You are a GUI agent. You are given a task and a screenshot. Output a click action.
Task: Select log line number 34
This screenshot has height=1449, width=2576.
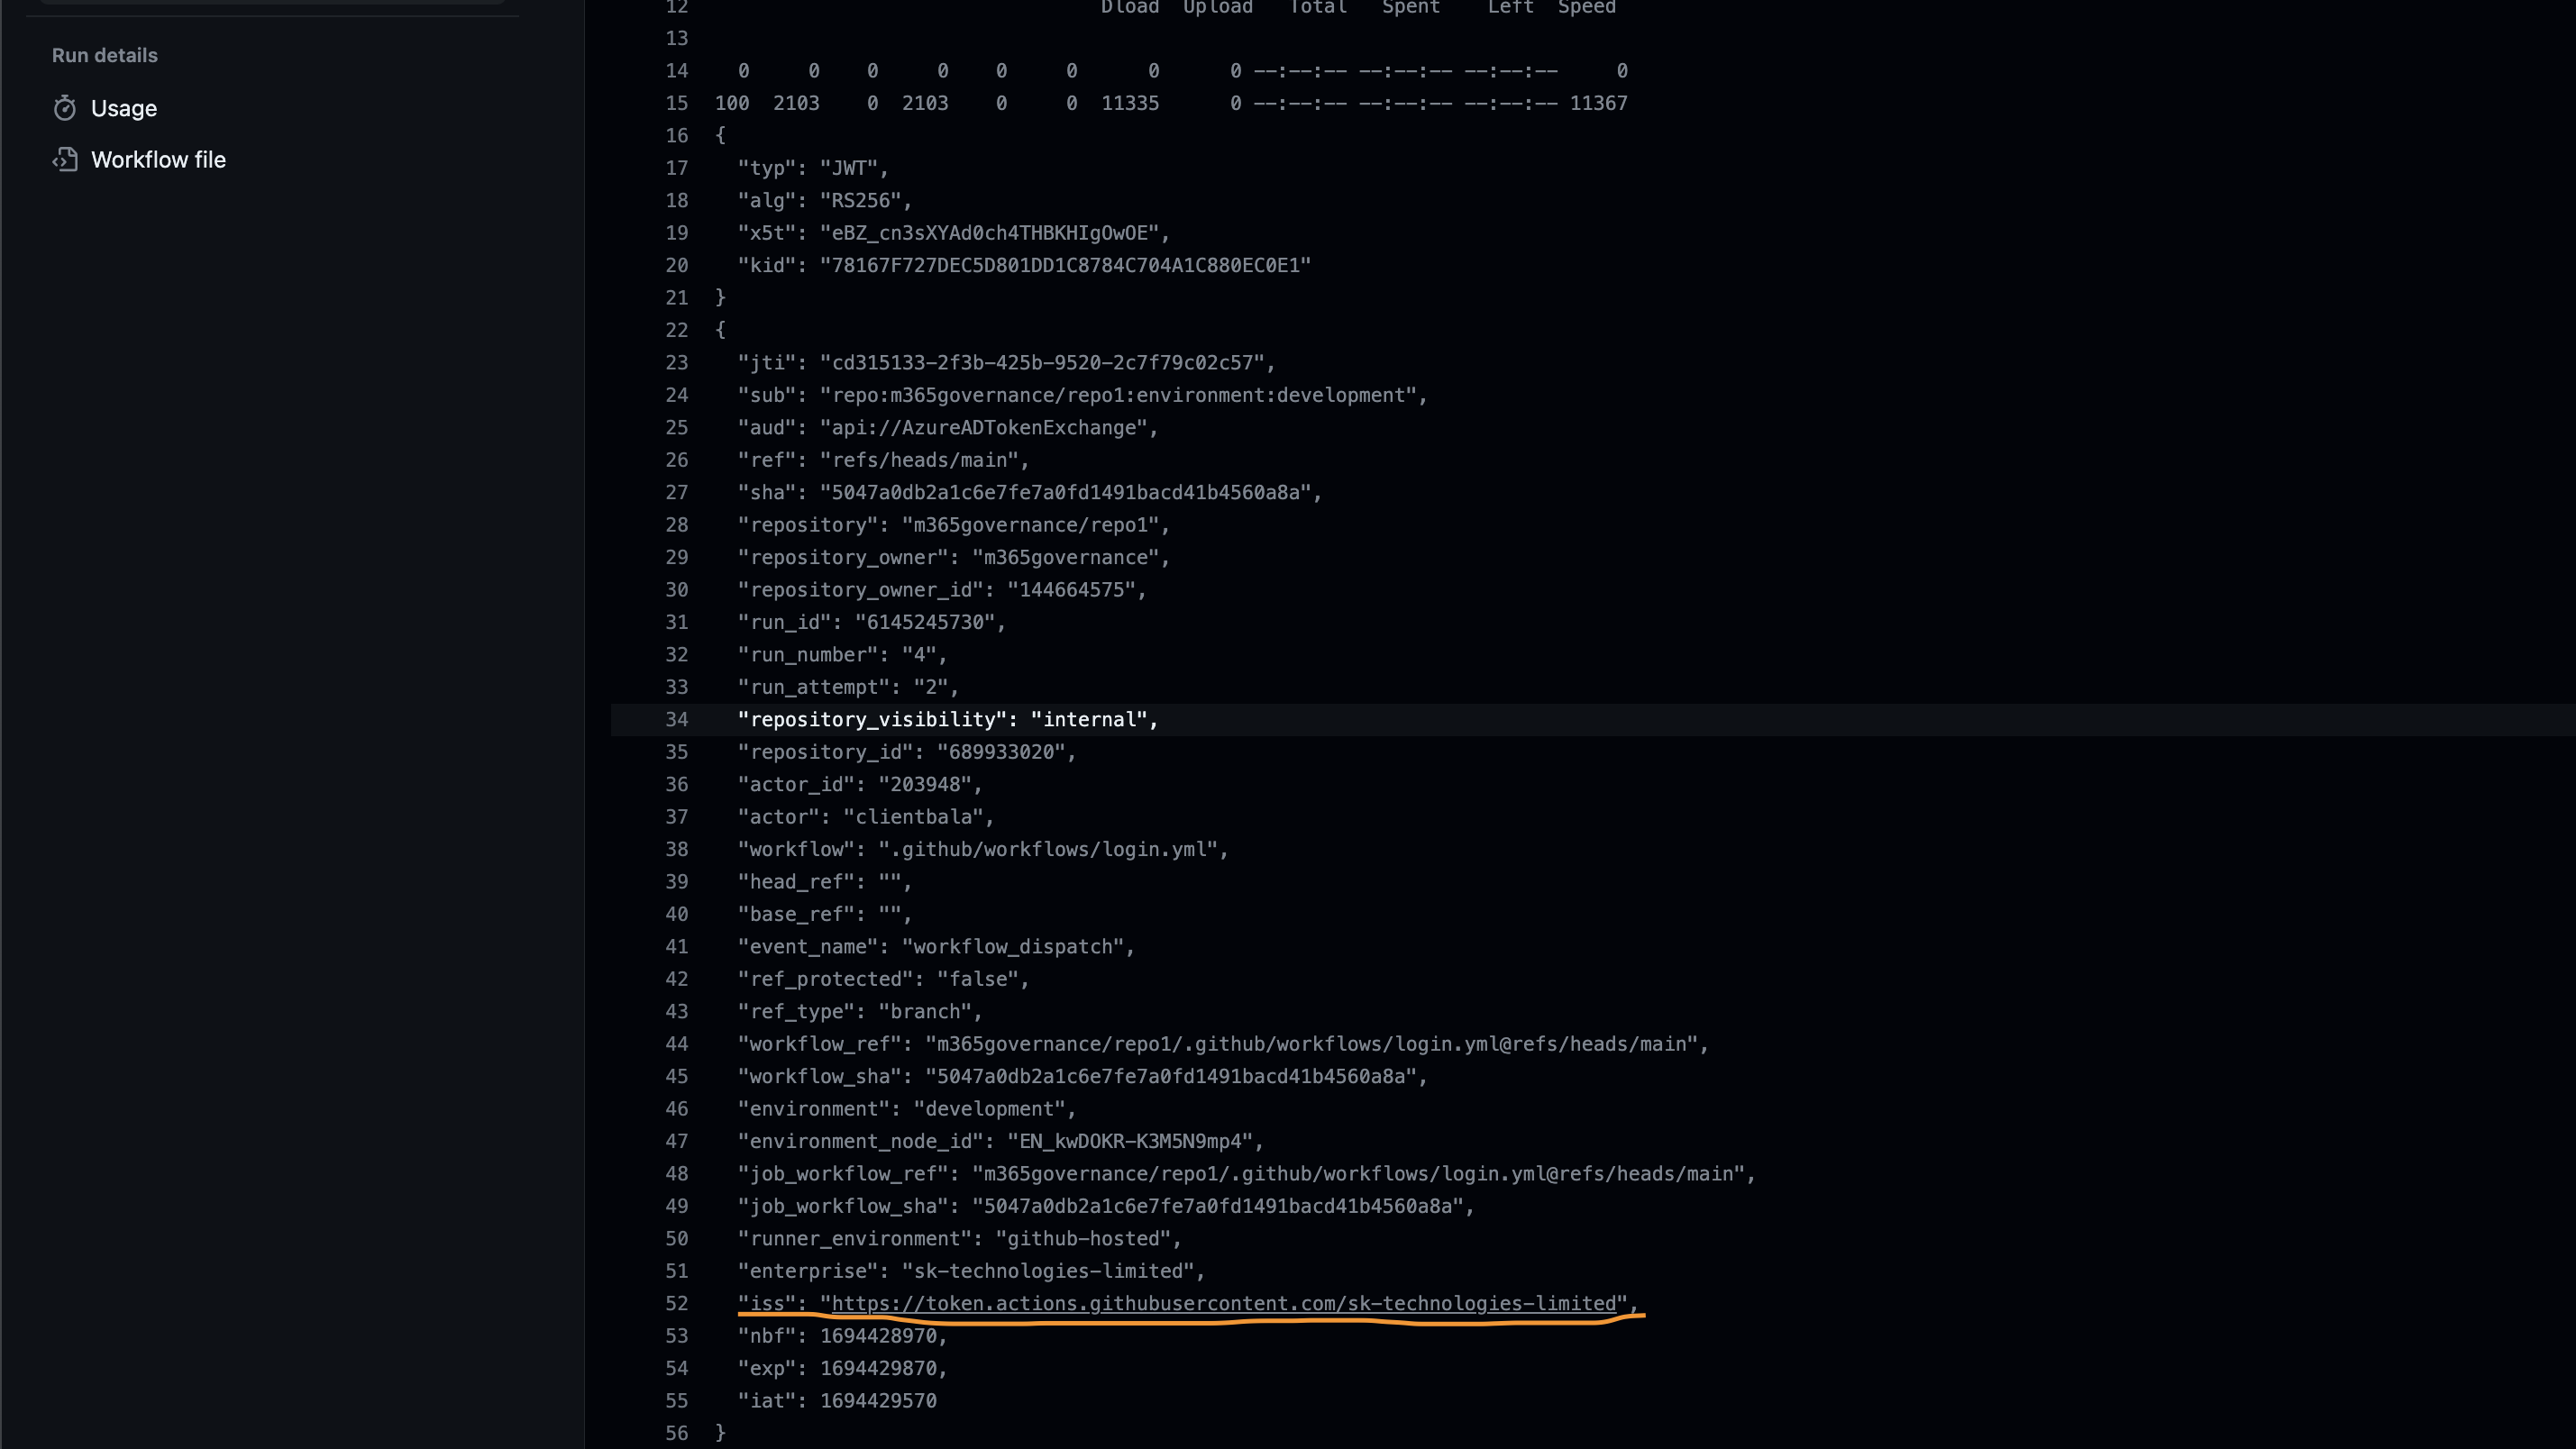coord(677,720)
